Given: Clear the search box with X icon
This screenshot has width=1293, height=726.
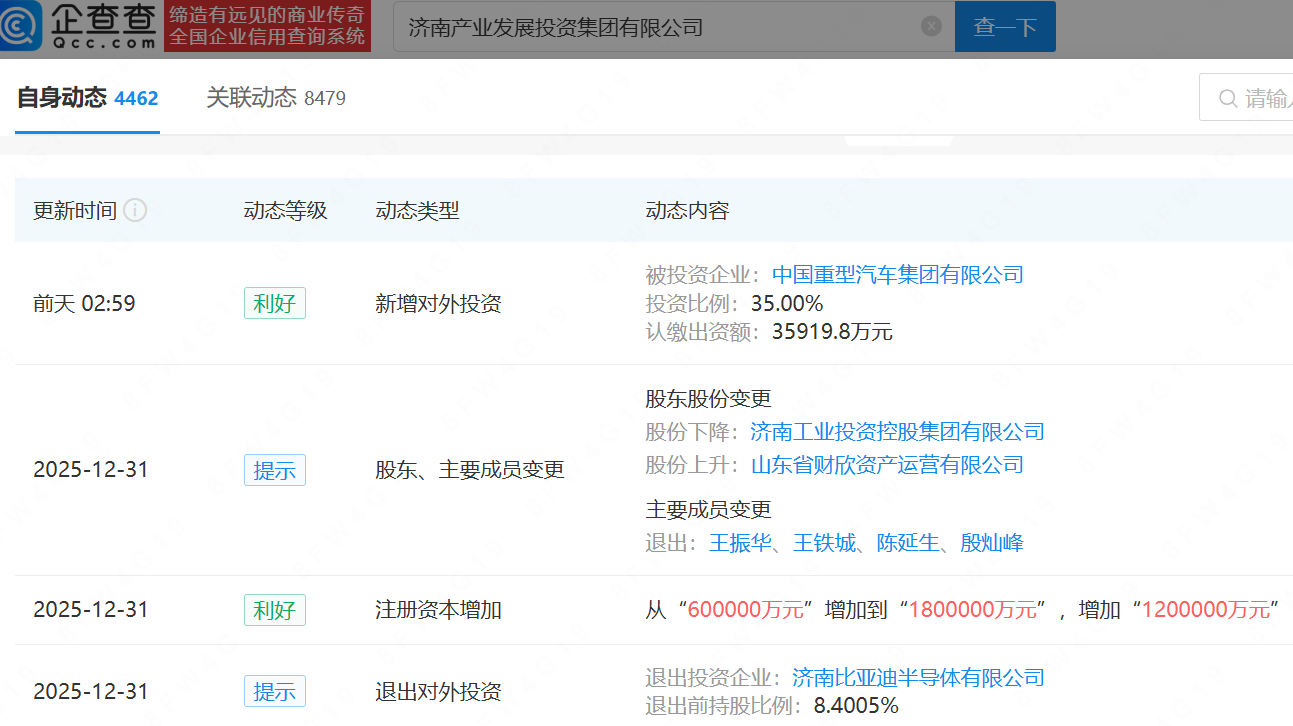Looking at the screenshot, I should pos(931,26).
